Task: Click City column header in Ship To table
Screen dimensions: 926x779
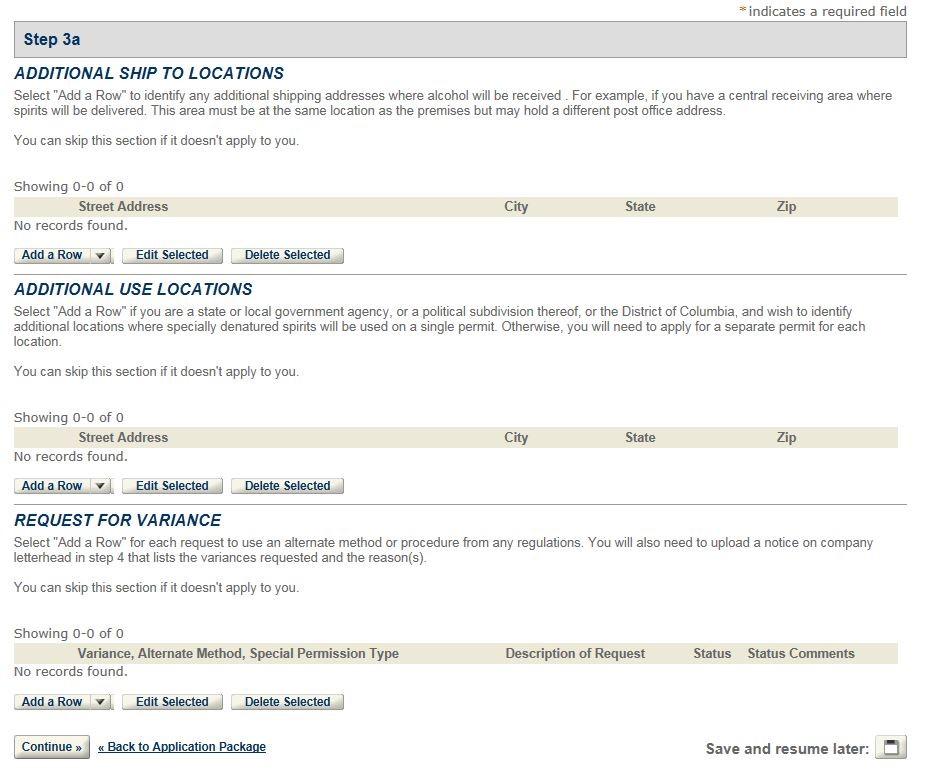Action: (516, 207)
